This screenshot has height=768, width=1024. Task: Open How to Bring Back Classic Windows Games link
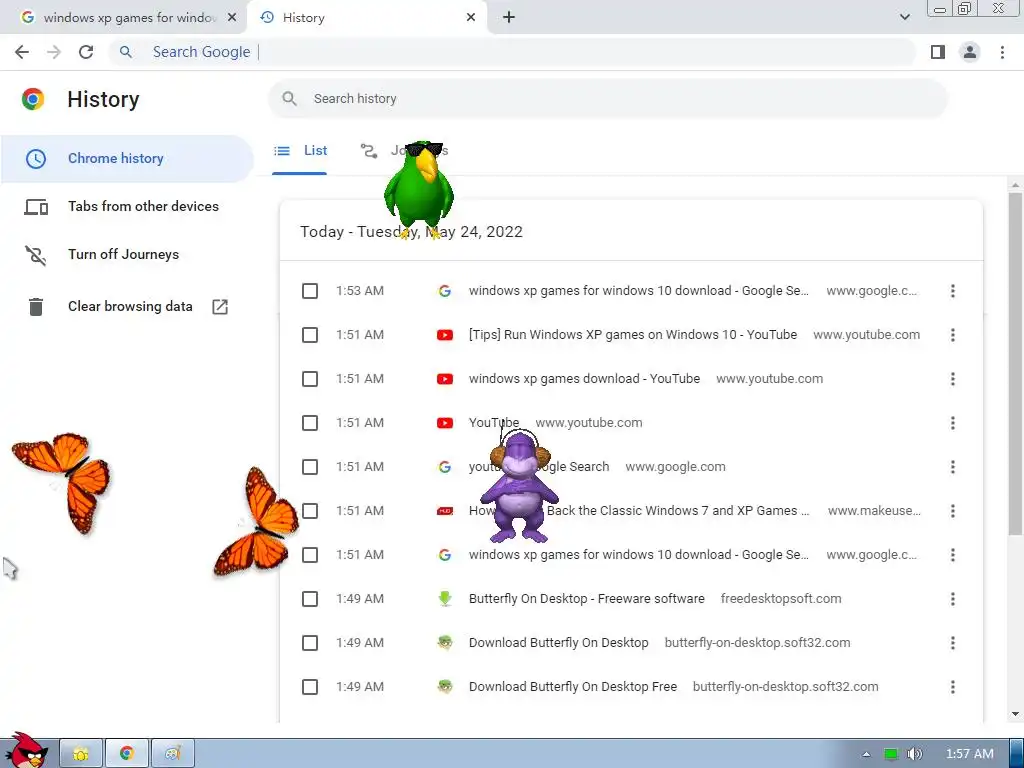[x=639, y=511]
